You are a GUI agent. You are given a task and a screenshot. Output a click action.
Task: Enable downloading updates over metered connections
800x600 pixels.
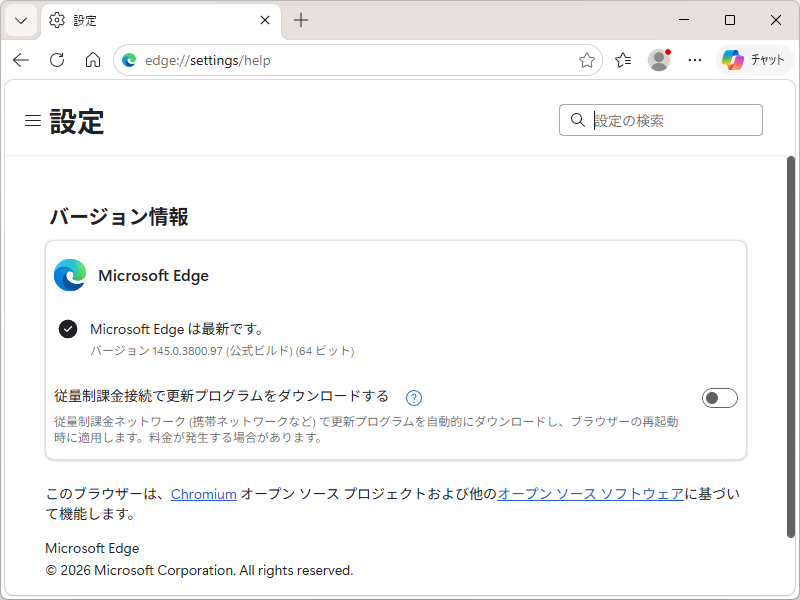(x=719, y=398)
